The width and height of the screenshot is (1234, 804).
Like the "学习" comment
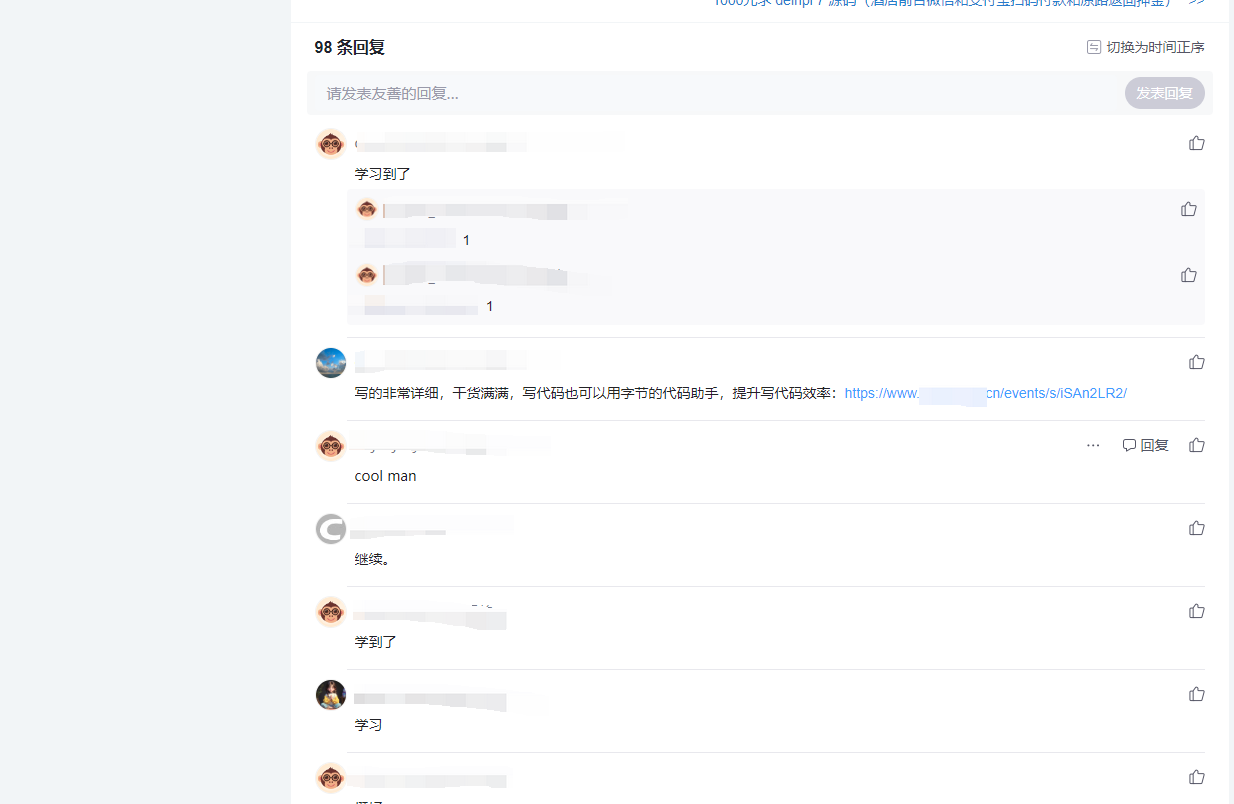(x=1196, y=694)
